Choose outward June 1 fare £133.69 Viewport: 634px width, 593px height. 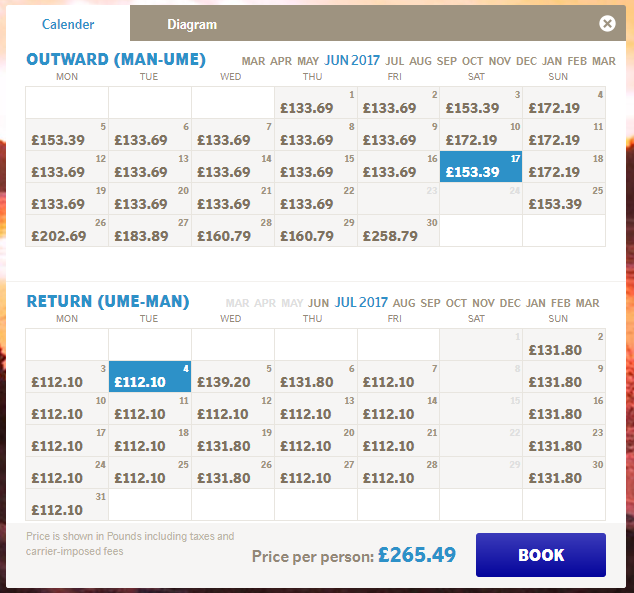pos(316,102)
